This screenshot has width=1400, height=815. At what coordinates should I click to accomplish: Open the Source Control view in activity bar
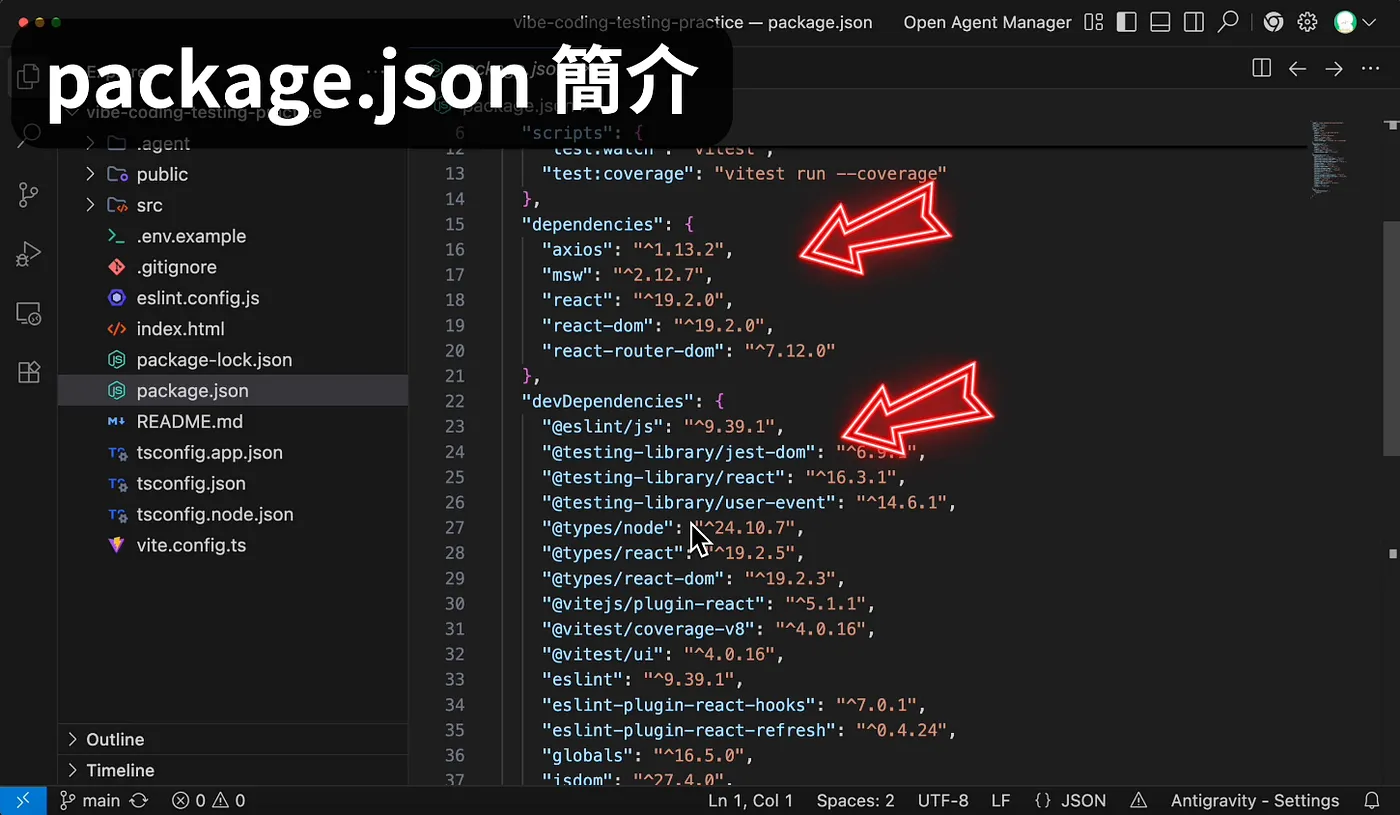pyautogui.click(x=28, y=195)
